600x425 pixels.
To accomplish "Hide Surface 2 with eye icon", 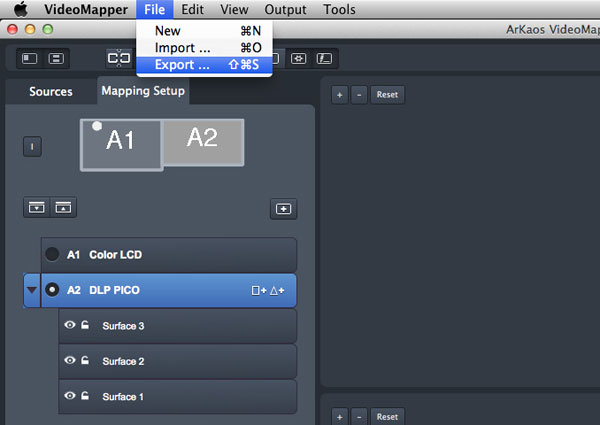I will click(x=70, y=360).
